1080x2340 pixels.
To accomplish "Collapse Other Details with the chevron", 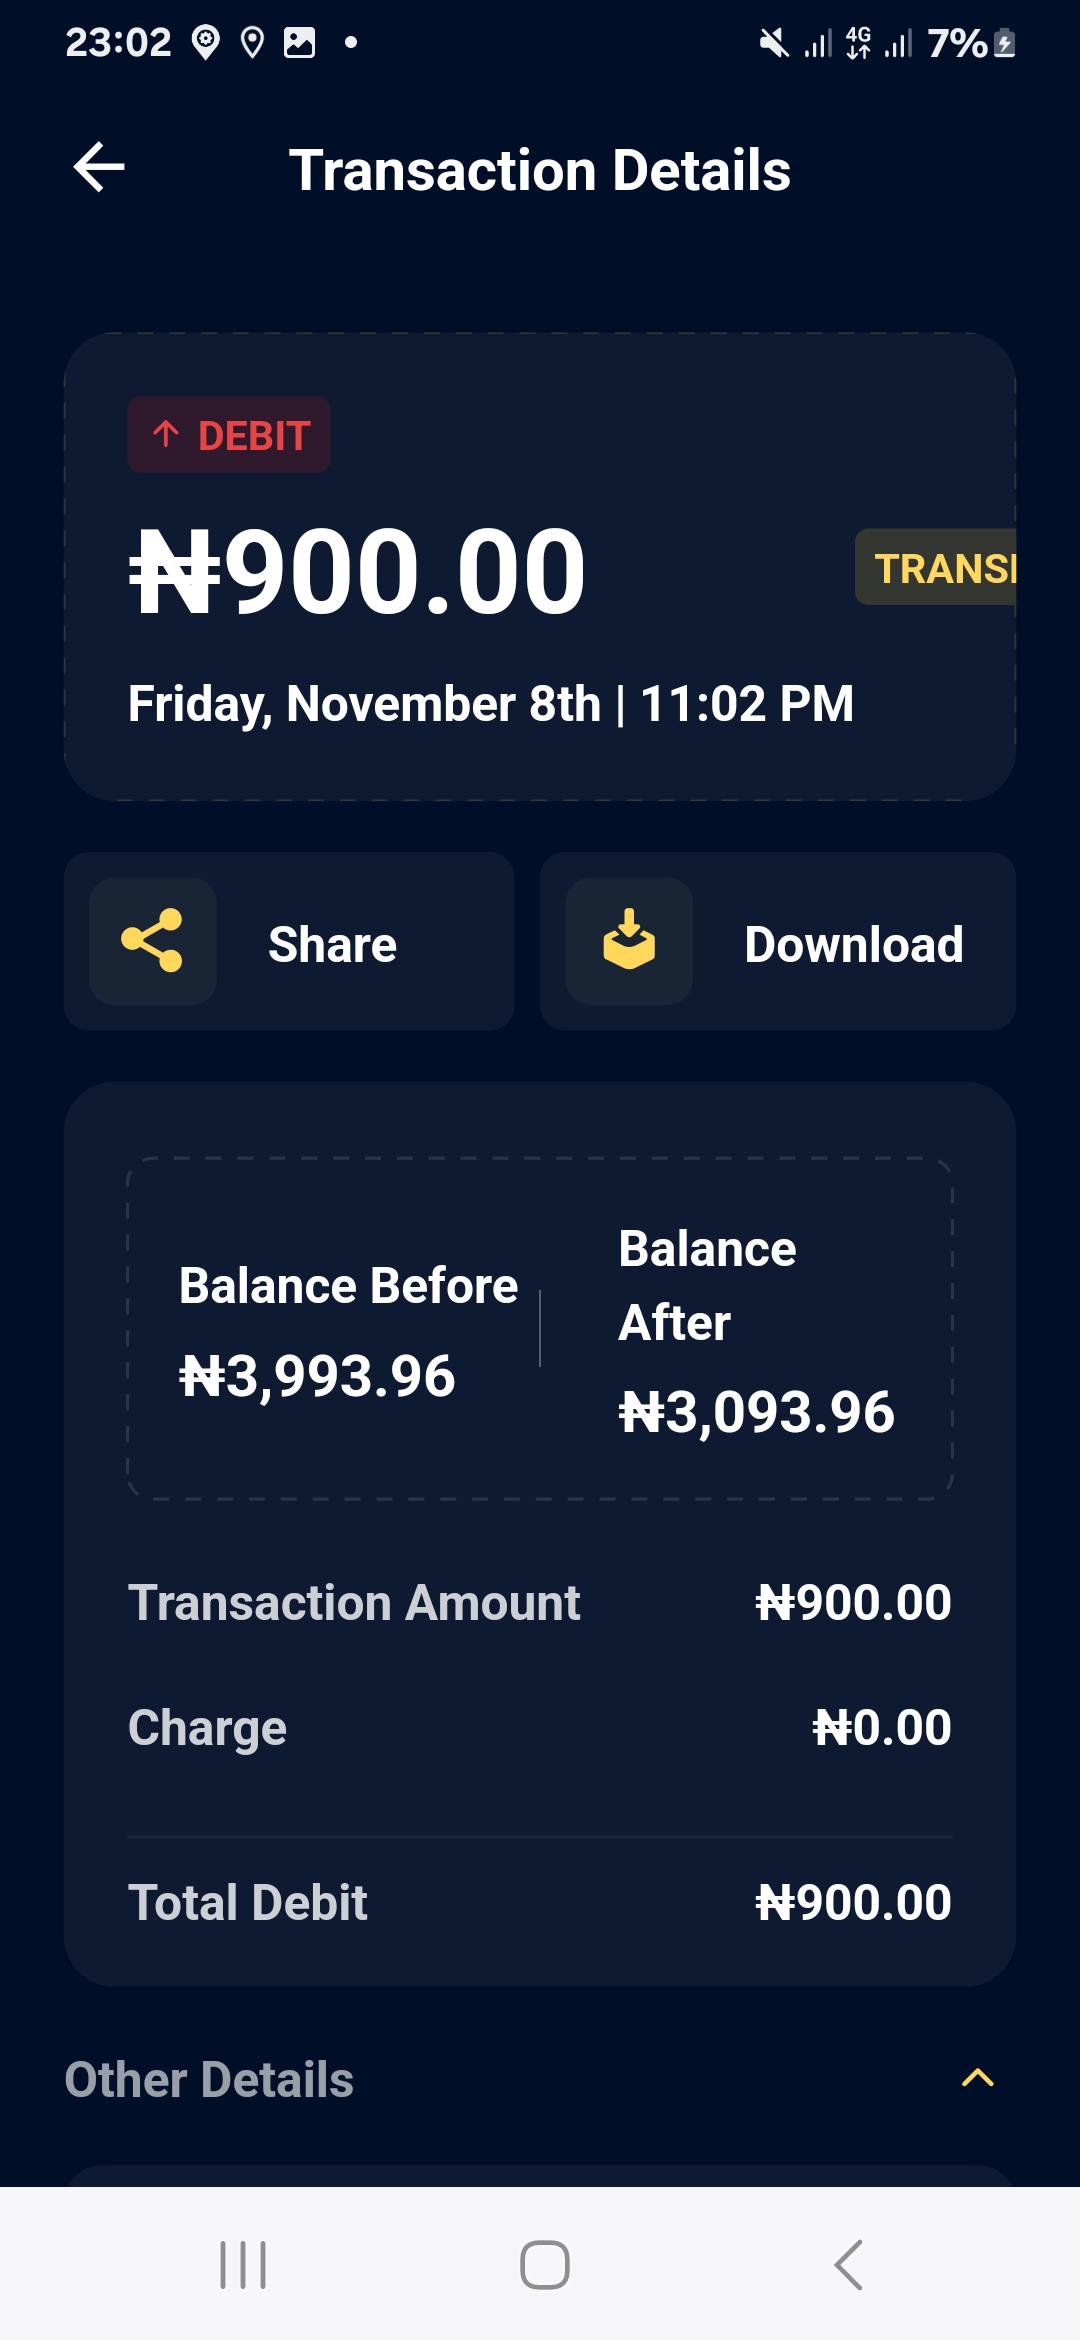I will pos(977,2078).
